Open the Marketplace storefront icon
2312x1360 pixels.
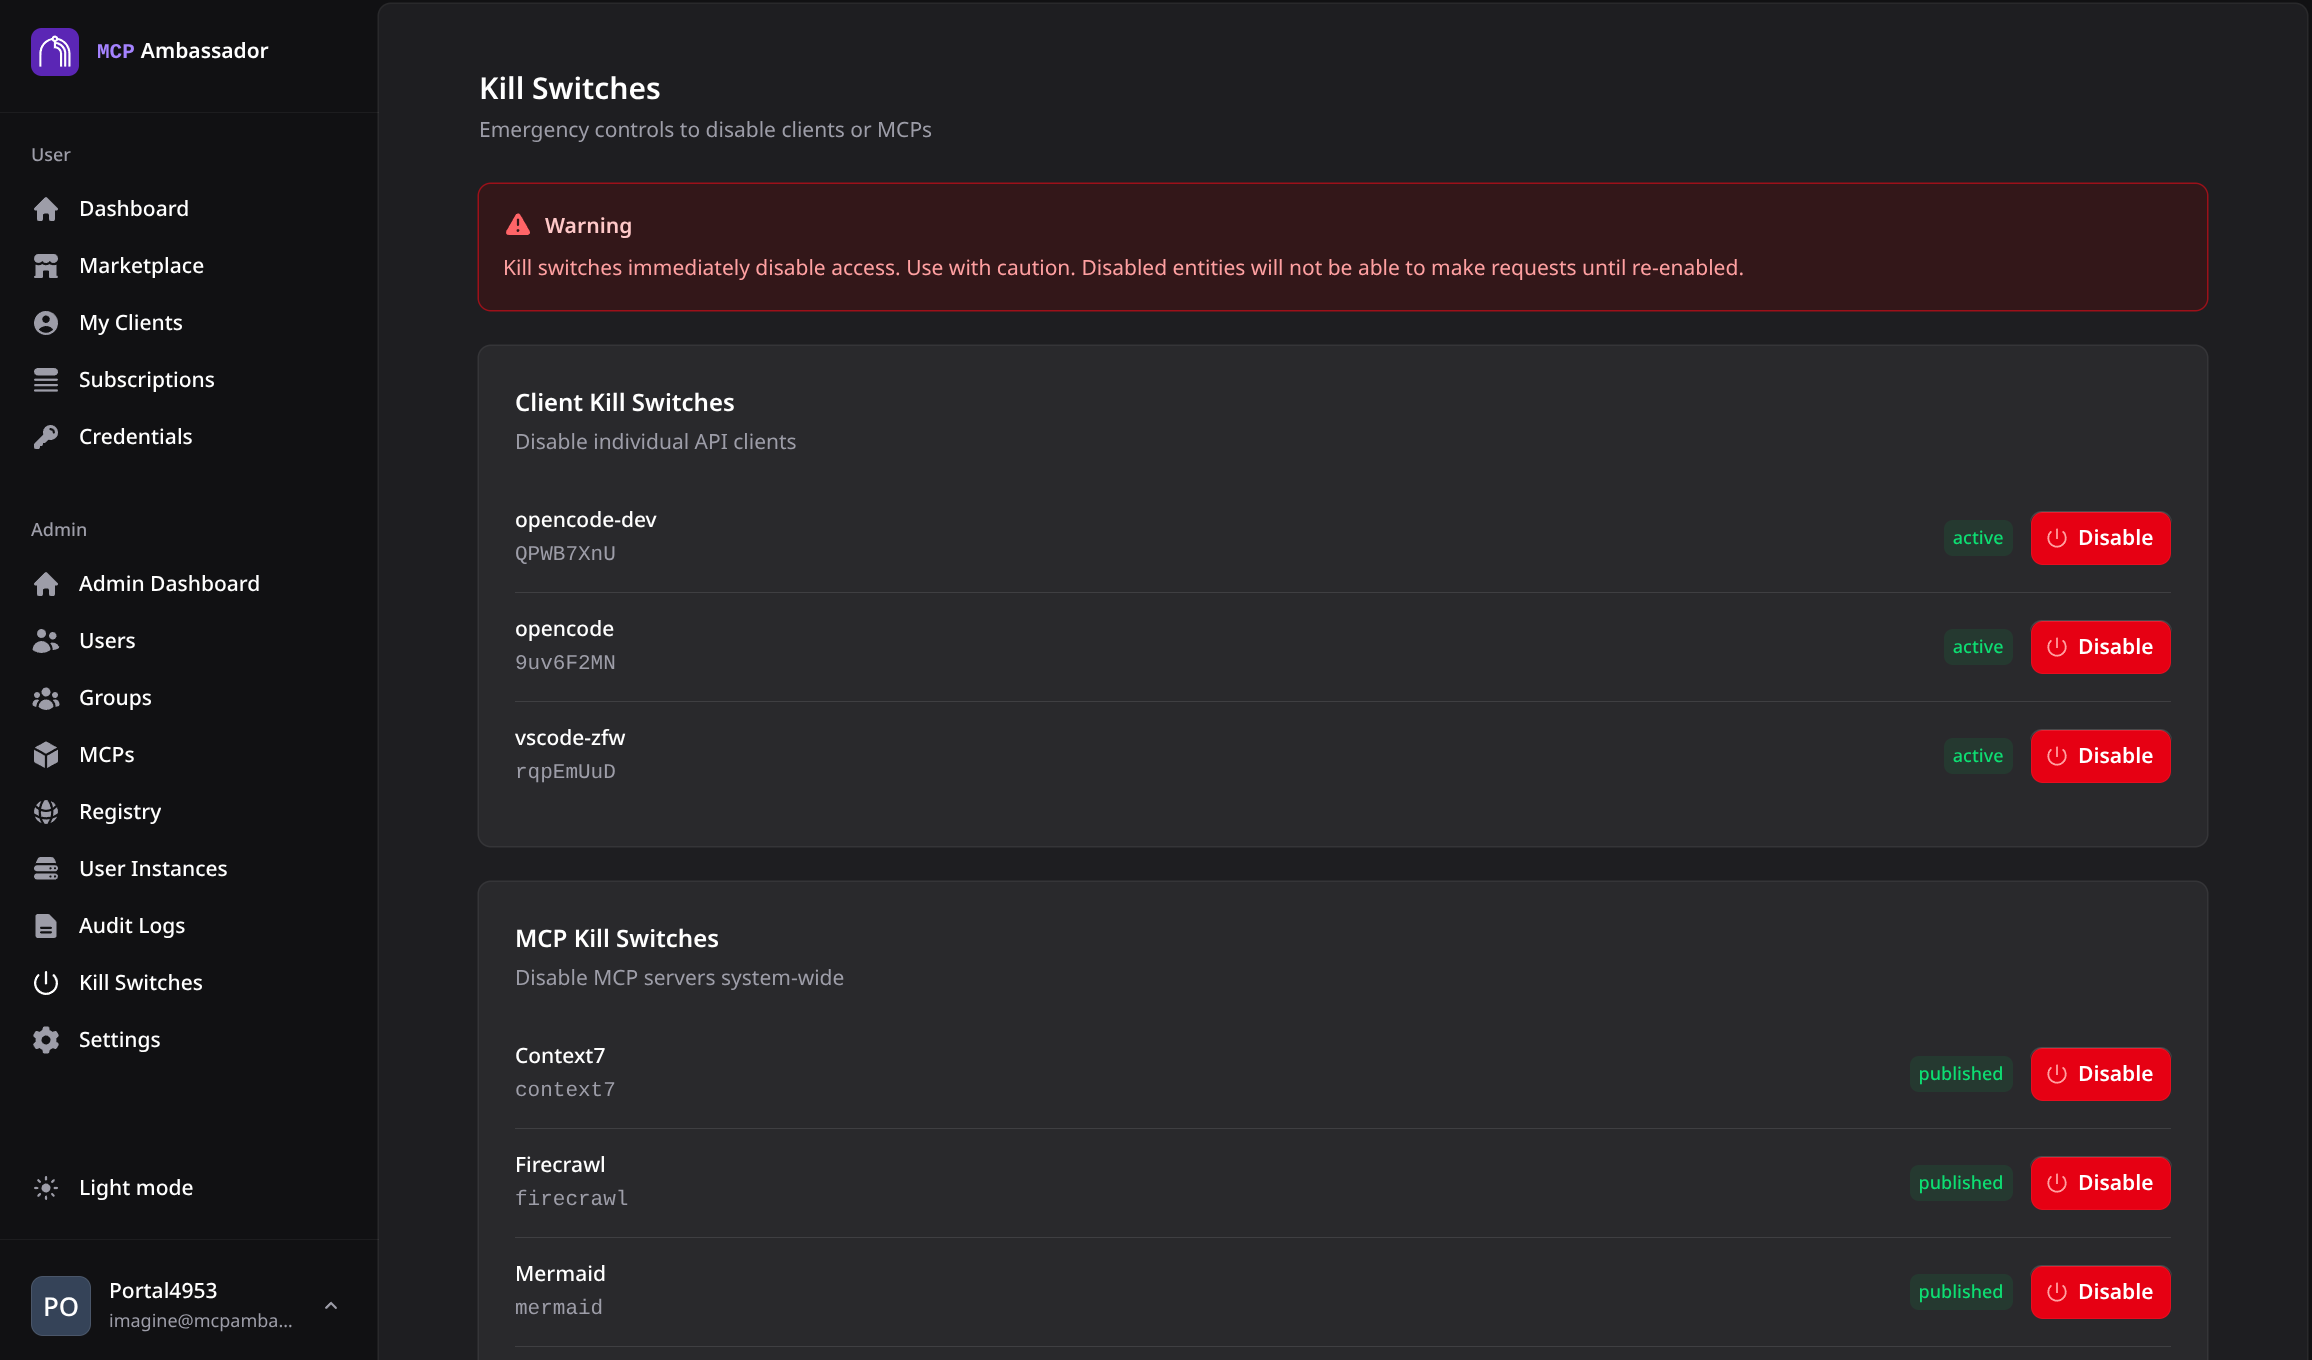pos(46,266)
